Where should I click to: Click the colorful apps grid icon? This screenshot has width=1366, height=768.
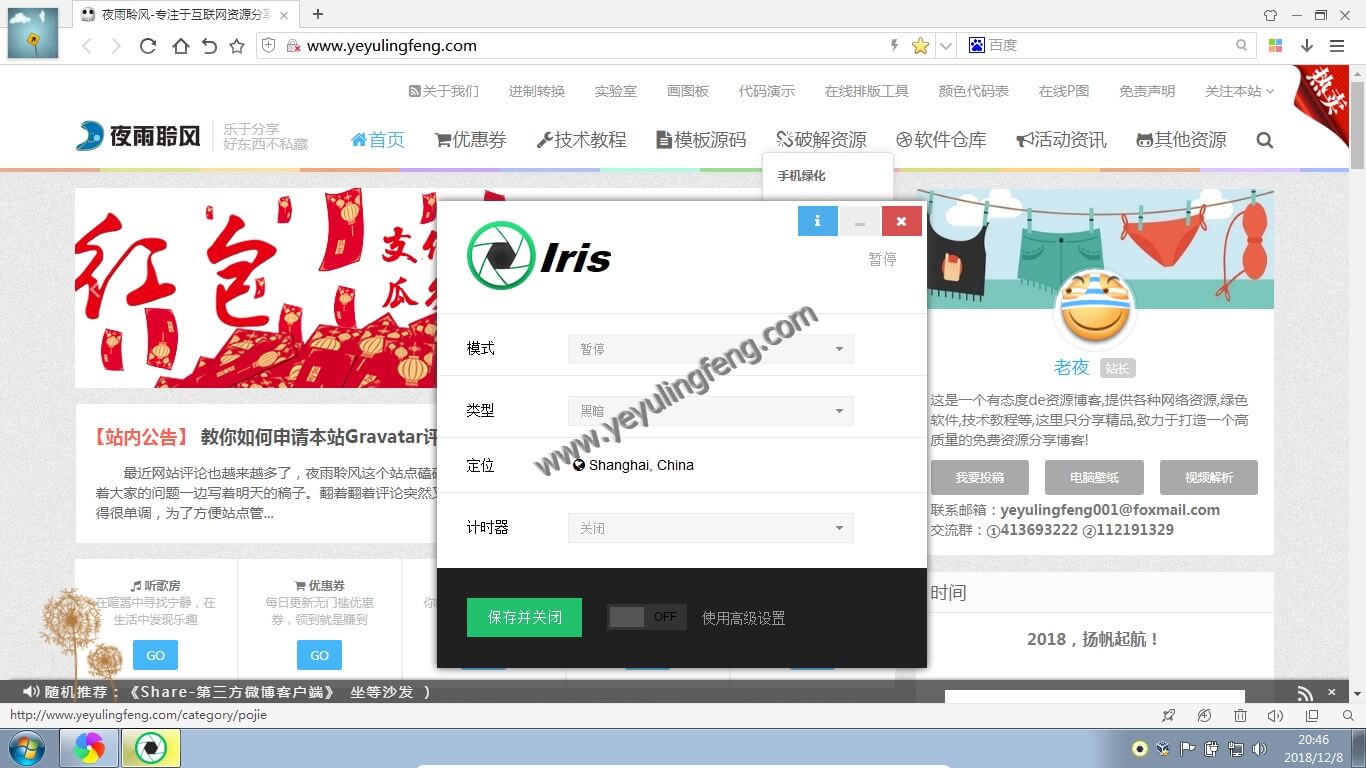pos(1275,46)
